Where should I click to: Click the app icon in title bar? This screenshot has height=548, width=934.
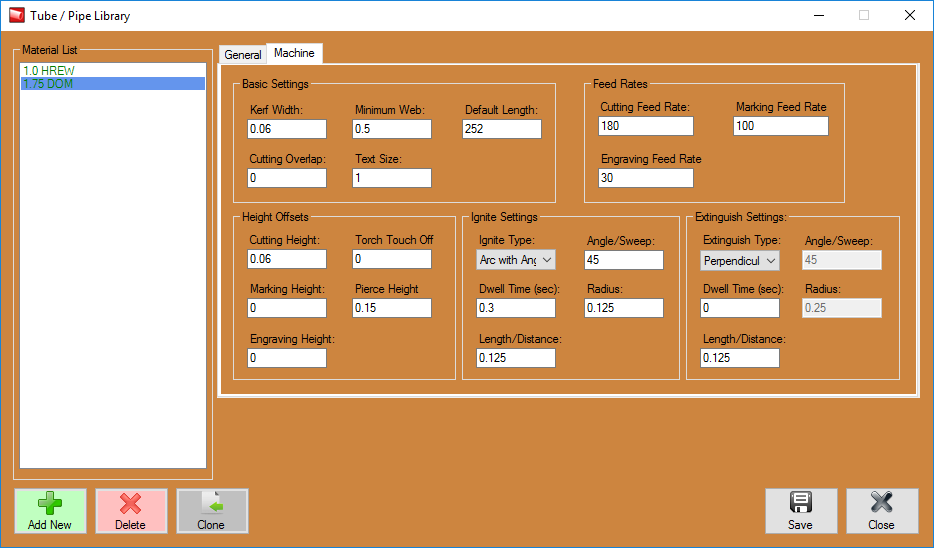pos(16,16)
